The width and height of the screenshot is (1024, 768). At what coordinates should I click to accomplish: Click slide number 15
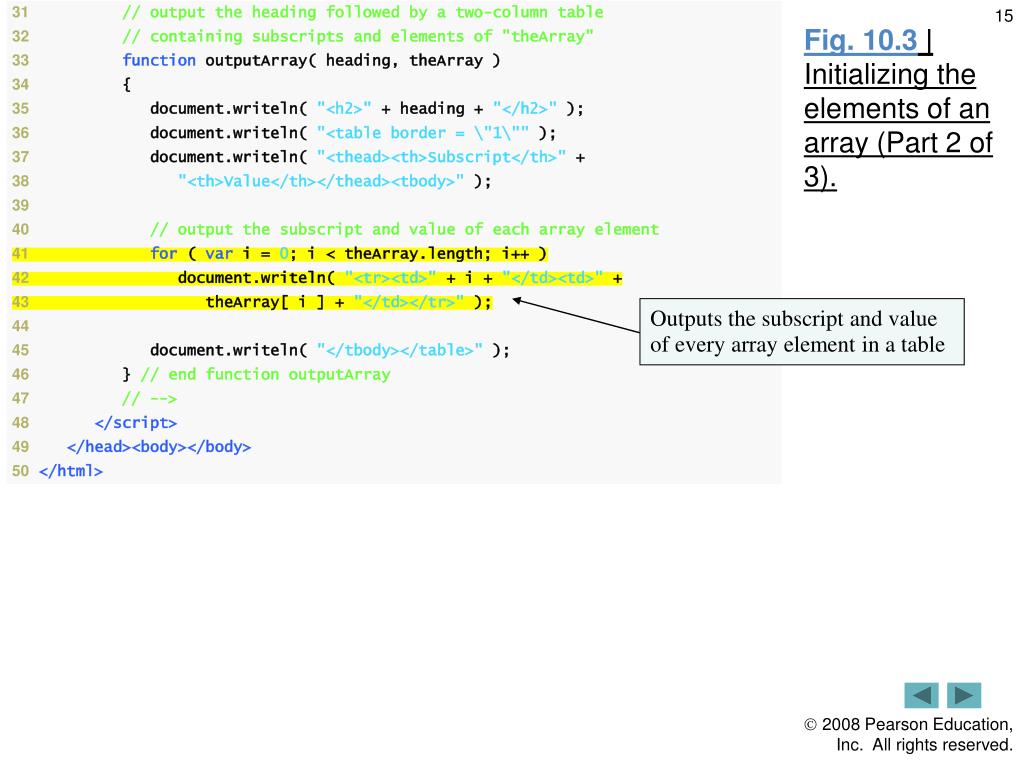coord(1004,16)
